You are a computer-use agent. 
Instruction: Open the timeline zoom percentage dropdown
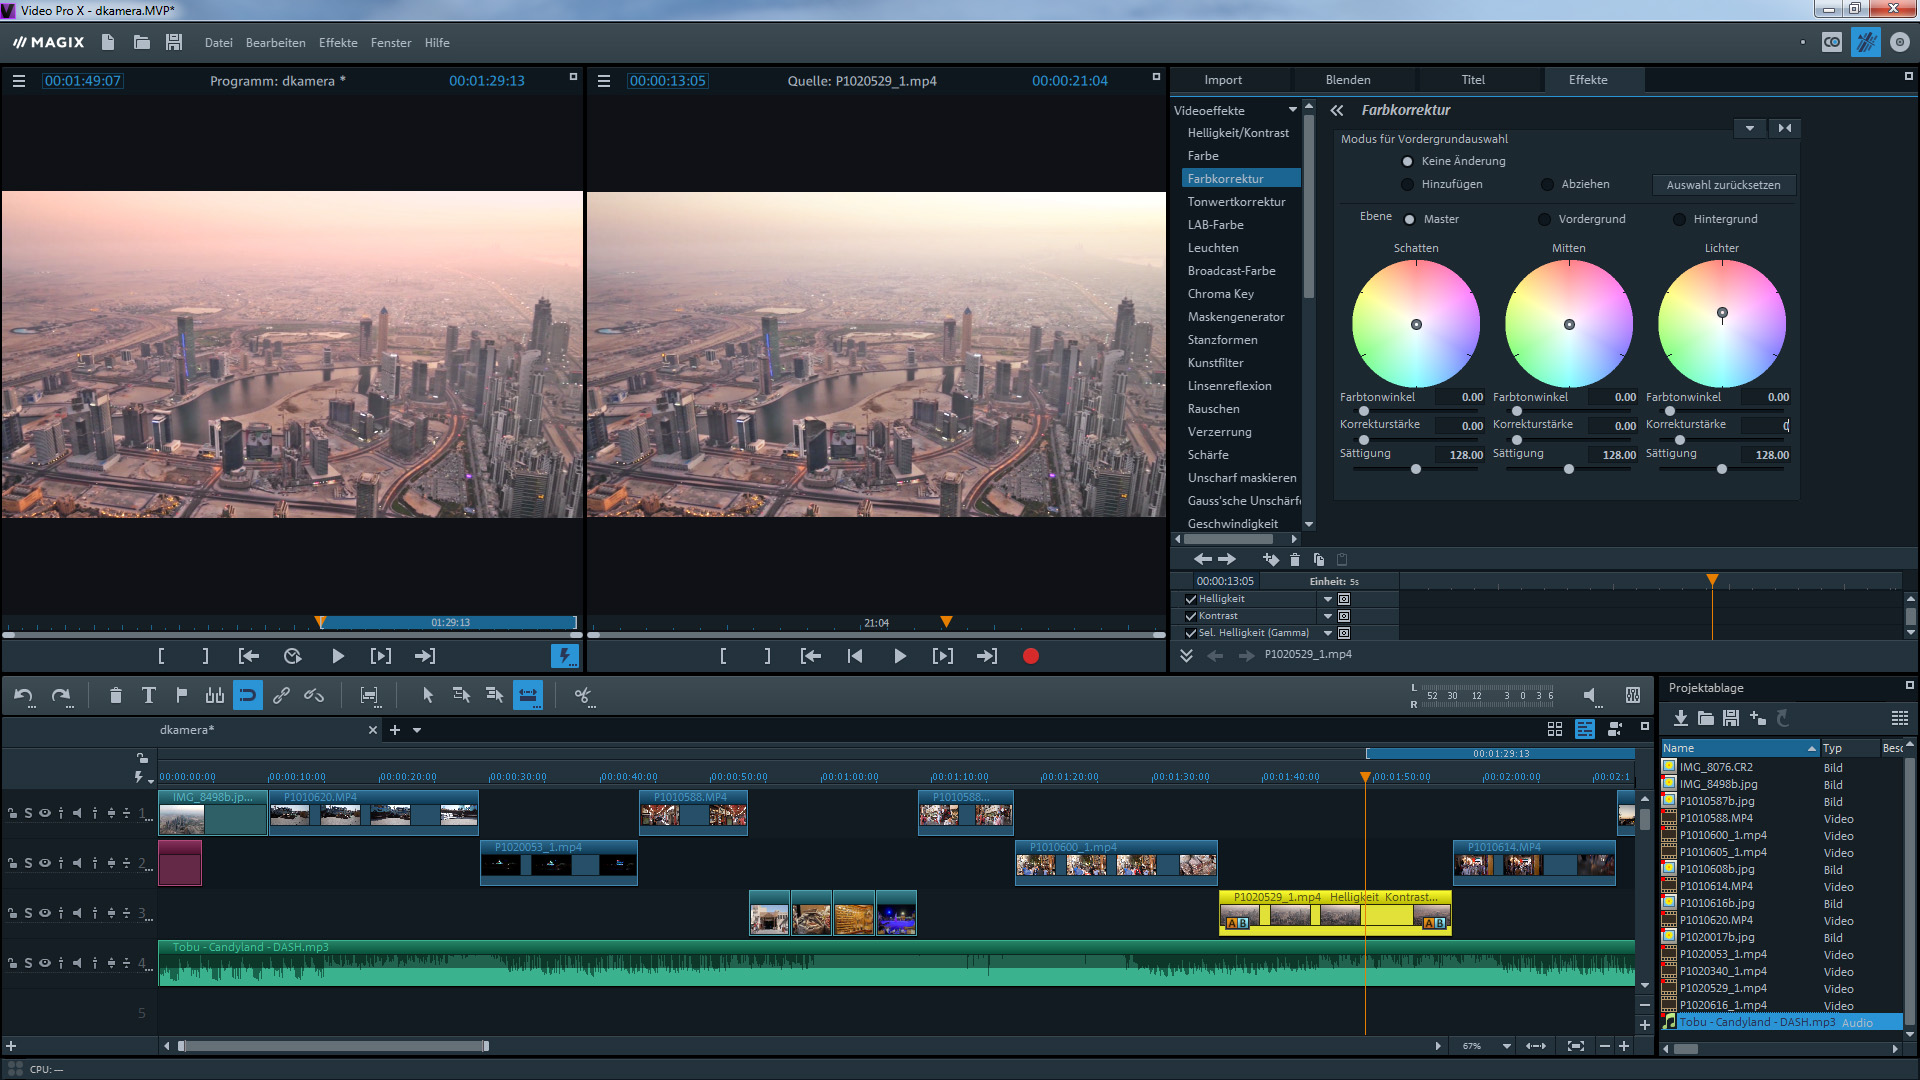[x=1506, y=1046]
